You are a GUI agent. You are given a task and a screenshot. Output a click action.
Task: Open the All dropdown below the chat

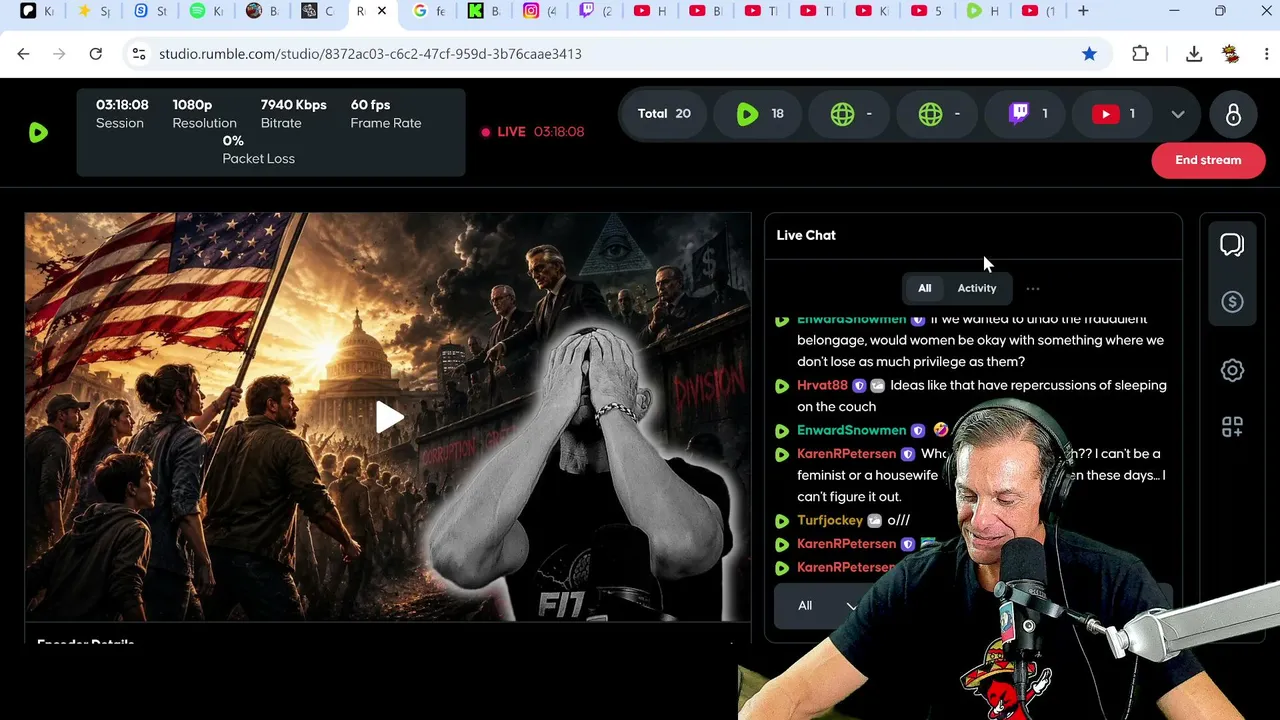[x=826, y=606]
